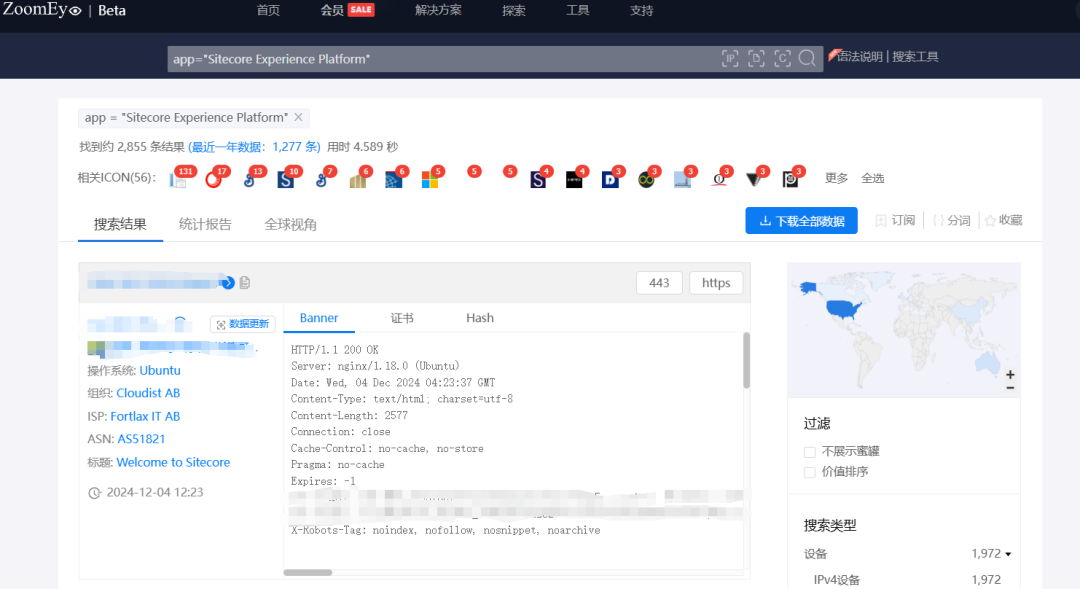
Task: Click the banner vertical scrollbar
Action: 746,361
